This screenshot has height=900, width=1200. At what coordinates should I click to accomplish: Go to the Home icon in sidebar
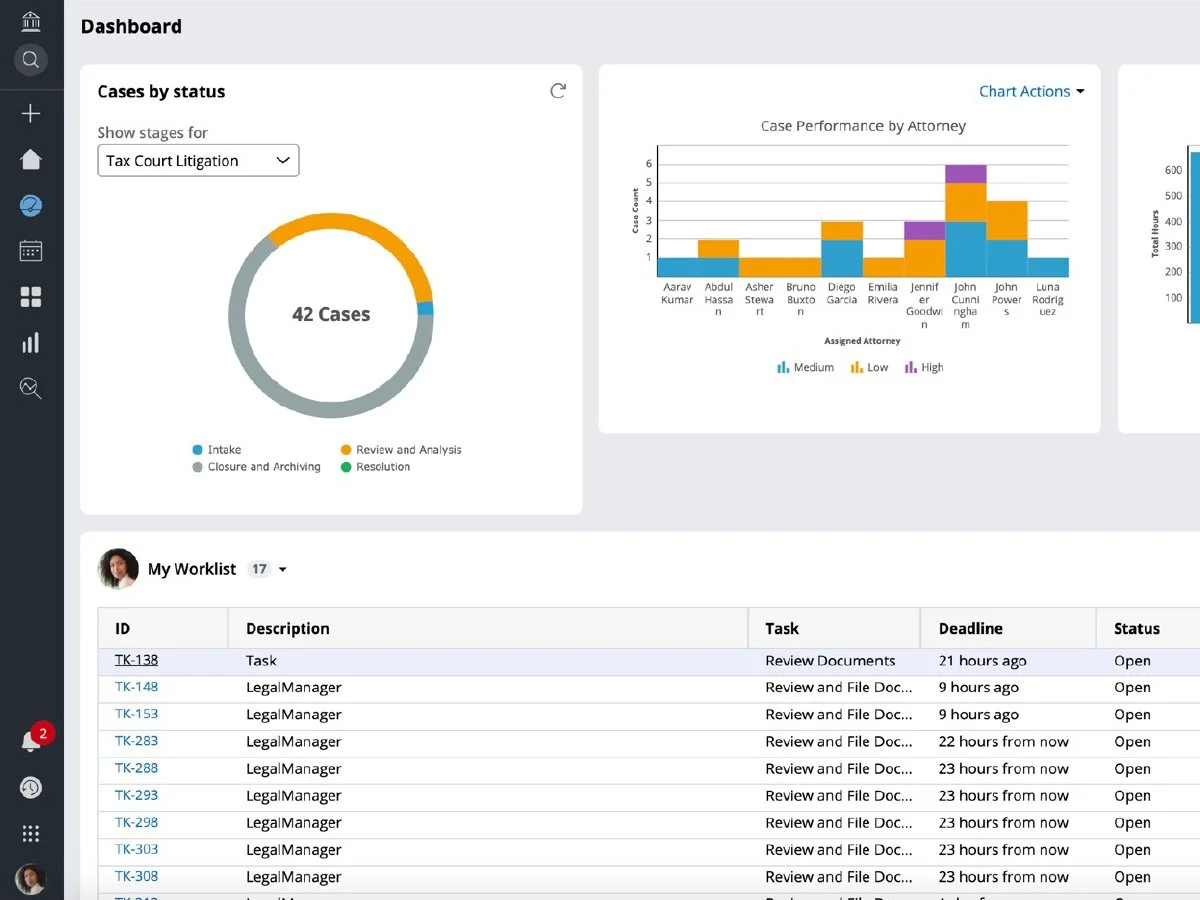tap(31, 159)
